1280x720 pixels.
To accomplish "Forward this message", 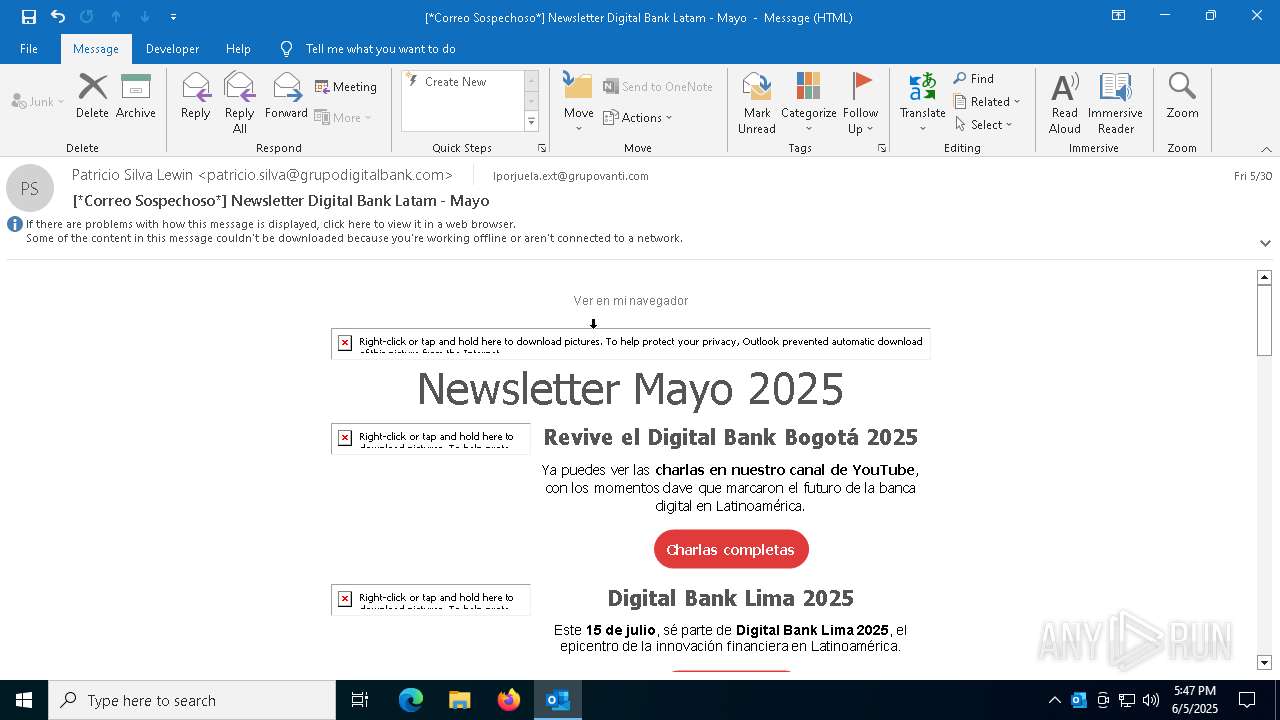I will pos(286,96).
